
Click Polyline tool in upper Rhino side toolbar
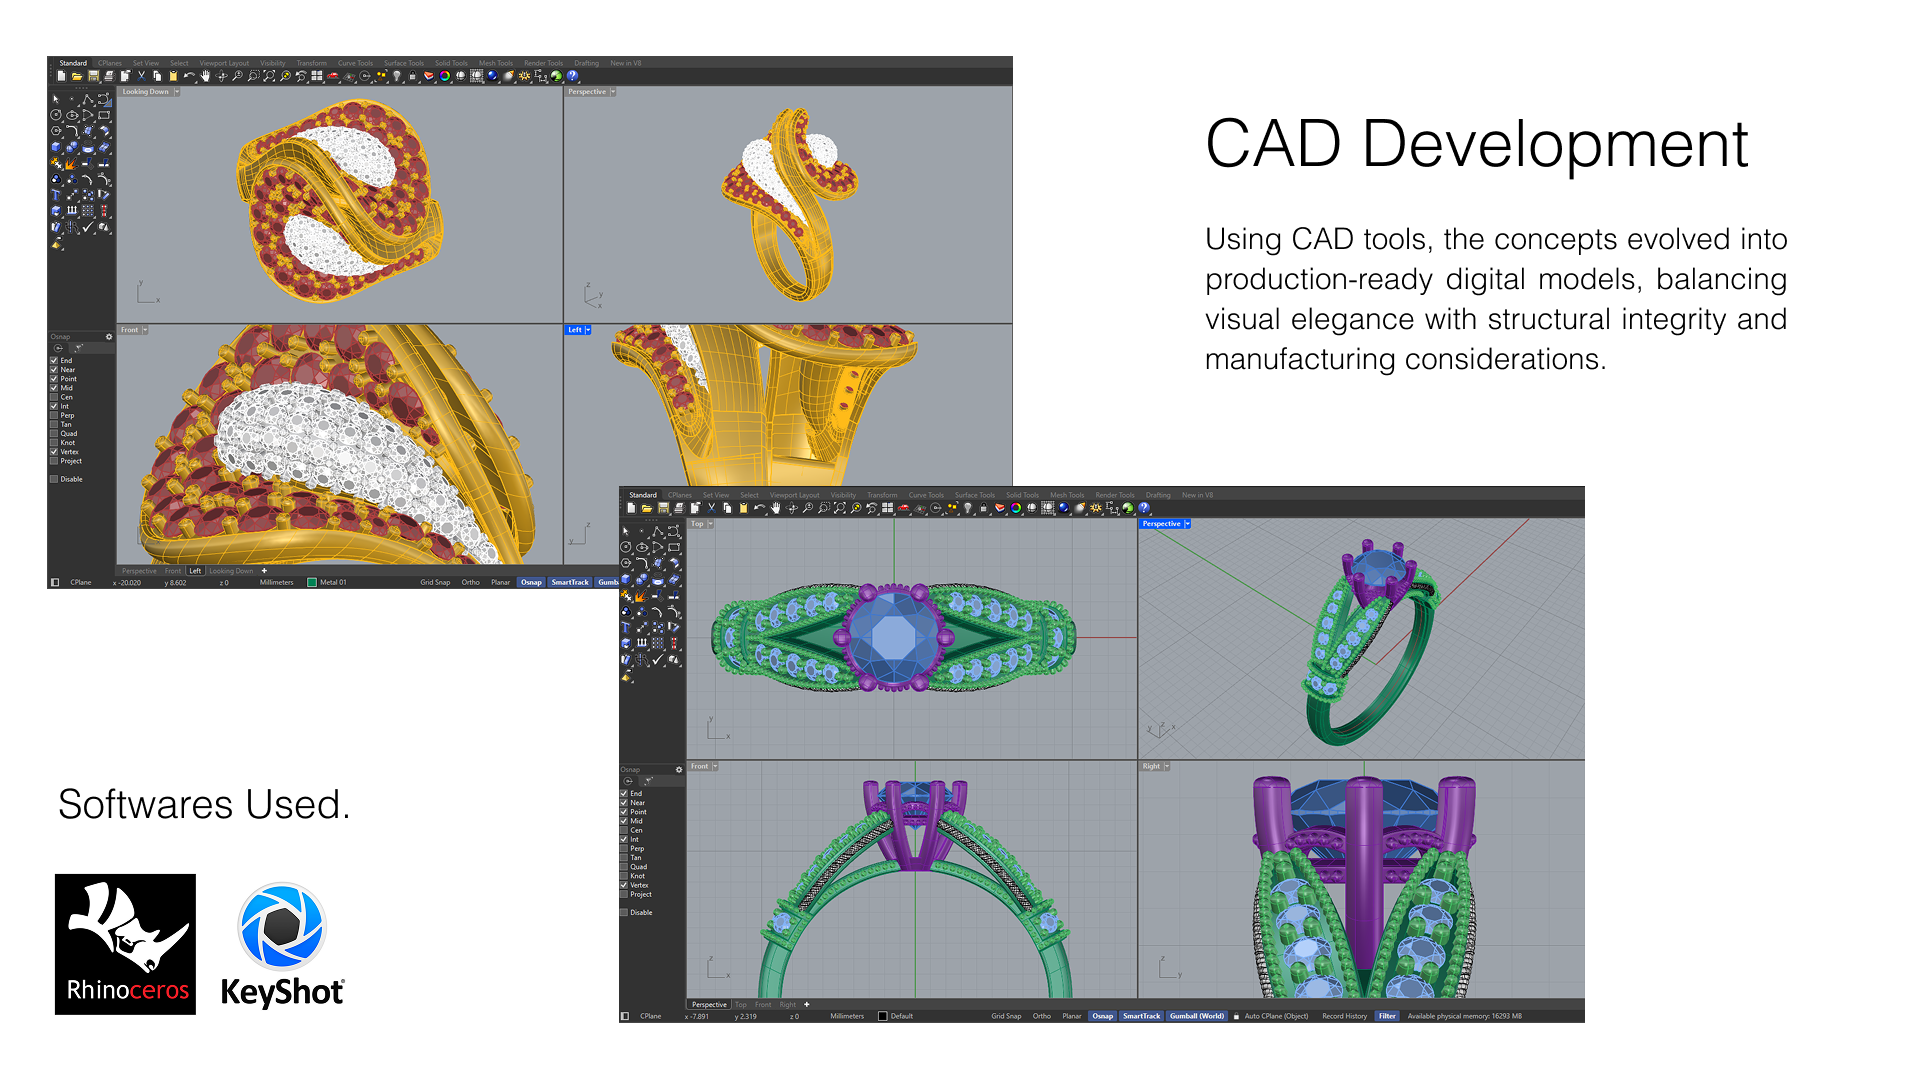click(88, 99)
